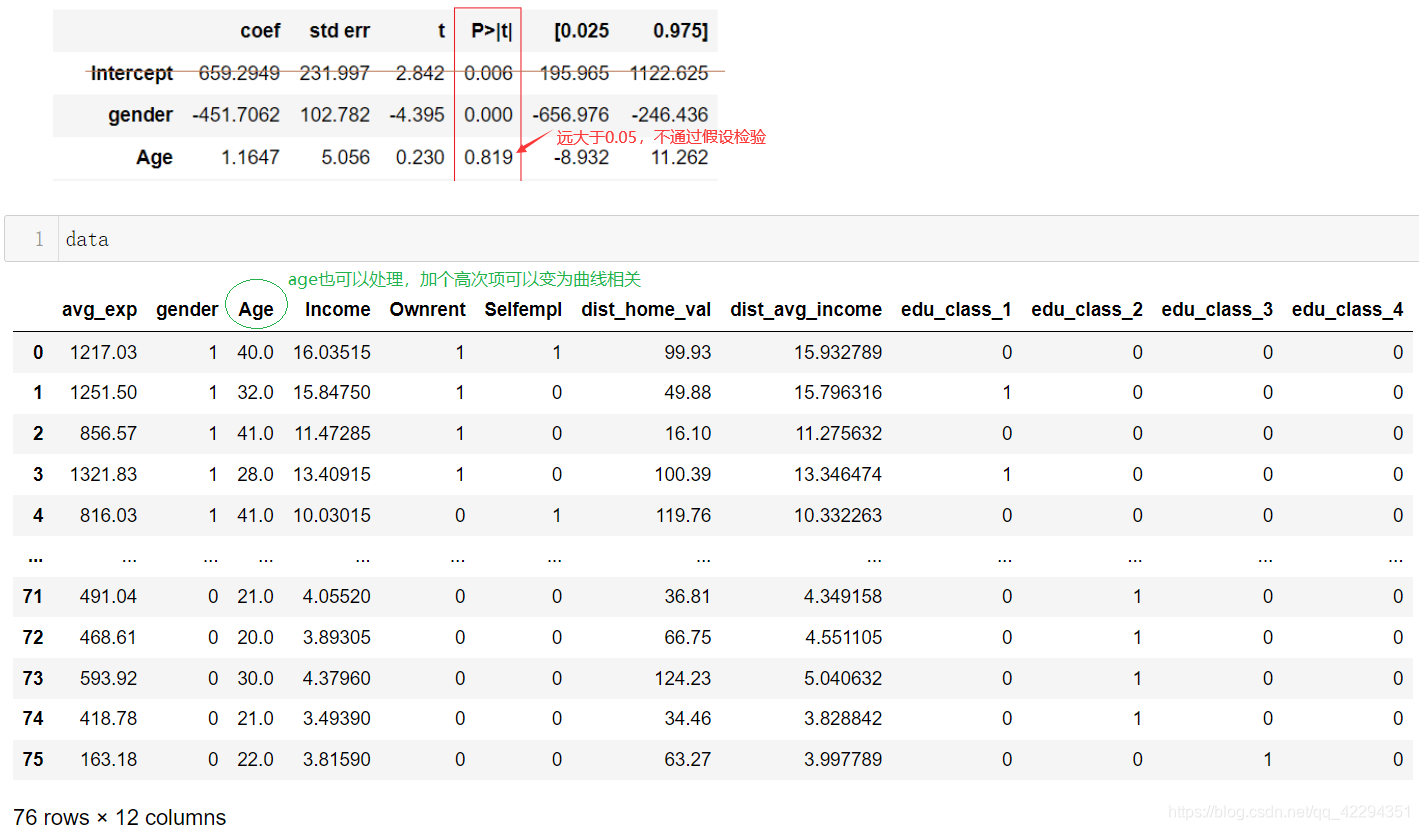1419x830 pixels.
Task: Click avg_exp value 1217.03
Action: (104, 352)
